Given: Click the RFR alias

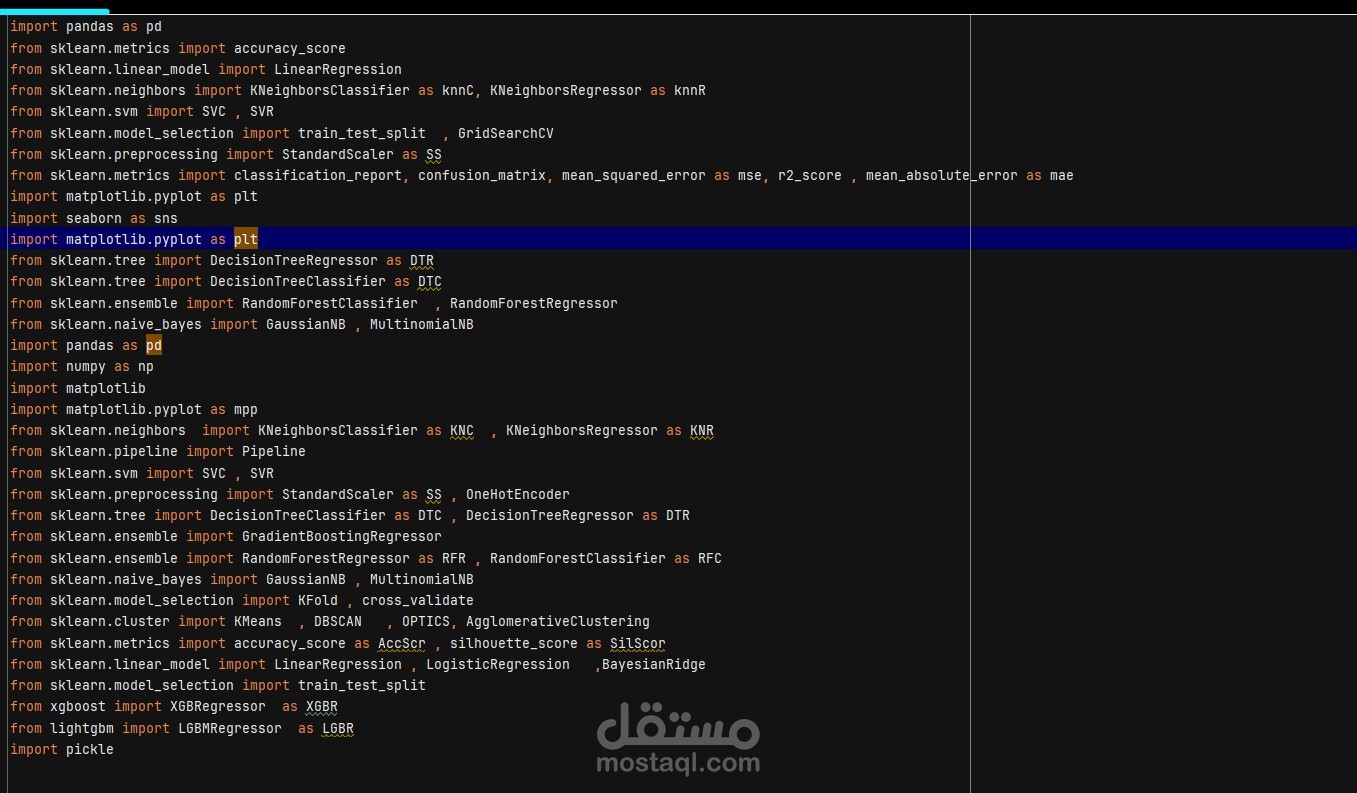Looking at the screenshot, I should 454,558.
